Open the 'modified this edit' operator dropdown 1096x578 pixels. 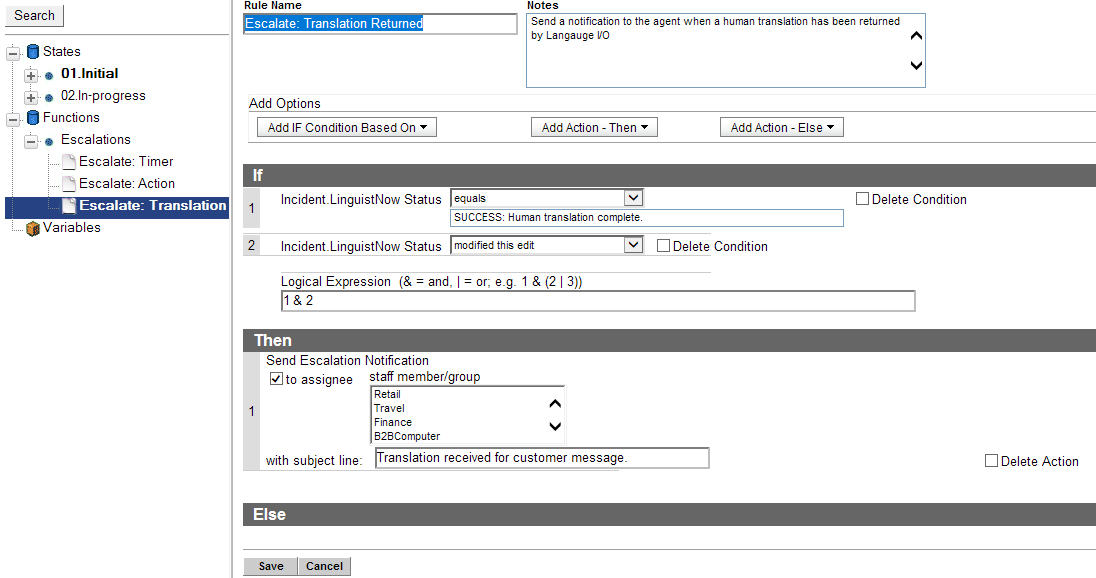632,245
